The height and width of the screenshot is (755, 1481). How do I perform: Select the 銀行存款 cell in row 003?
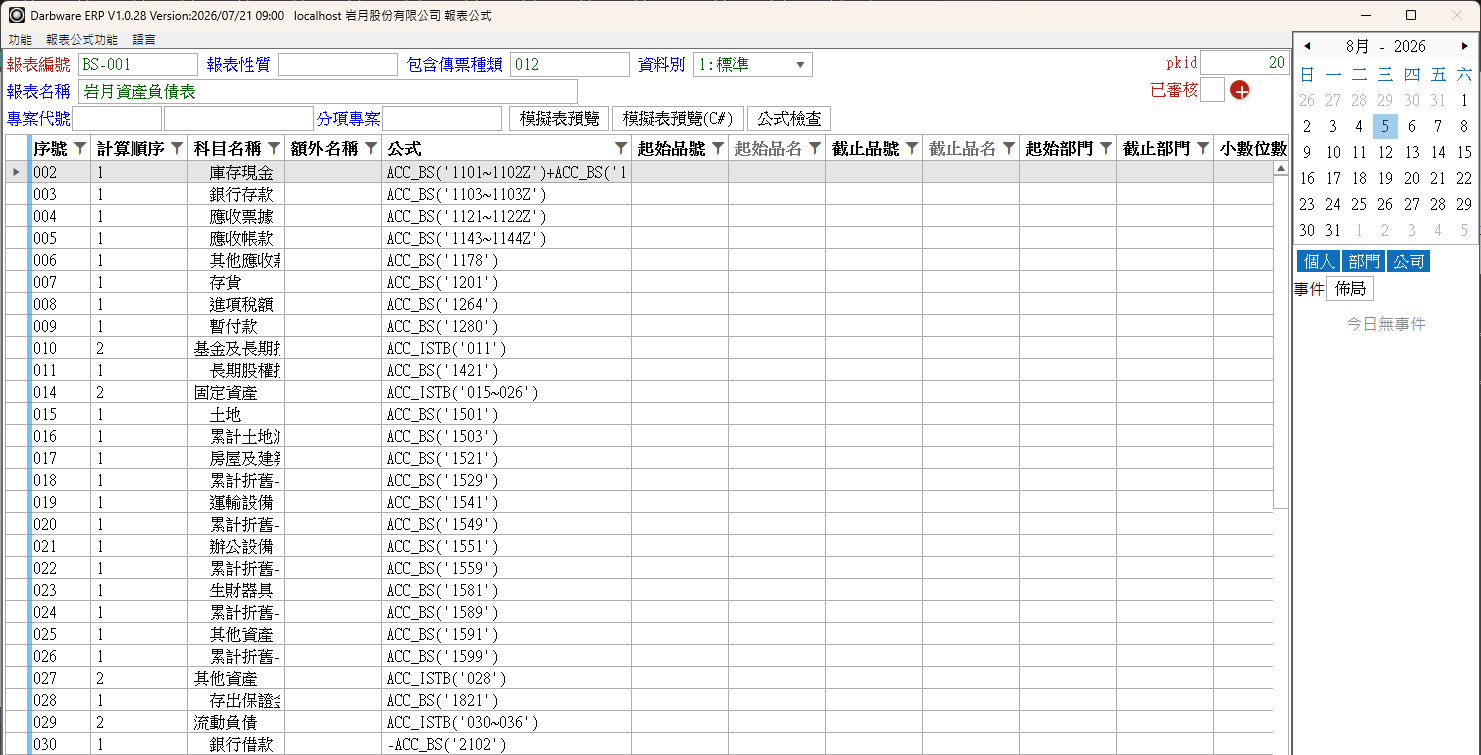[236, 195]
